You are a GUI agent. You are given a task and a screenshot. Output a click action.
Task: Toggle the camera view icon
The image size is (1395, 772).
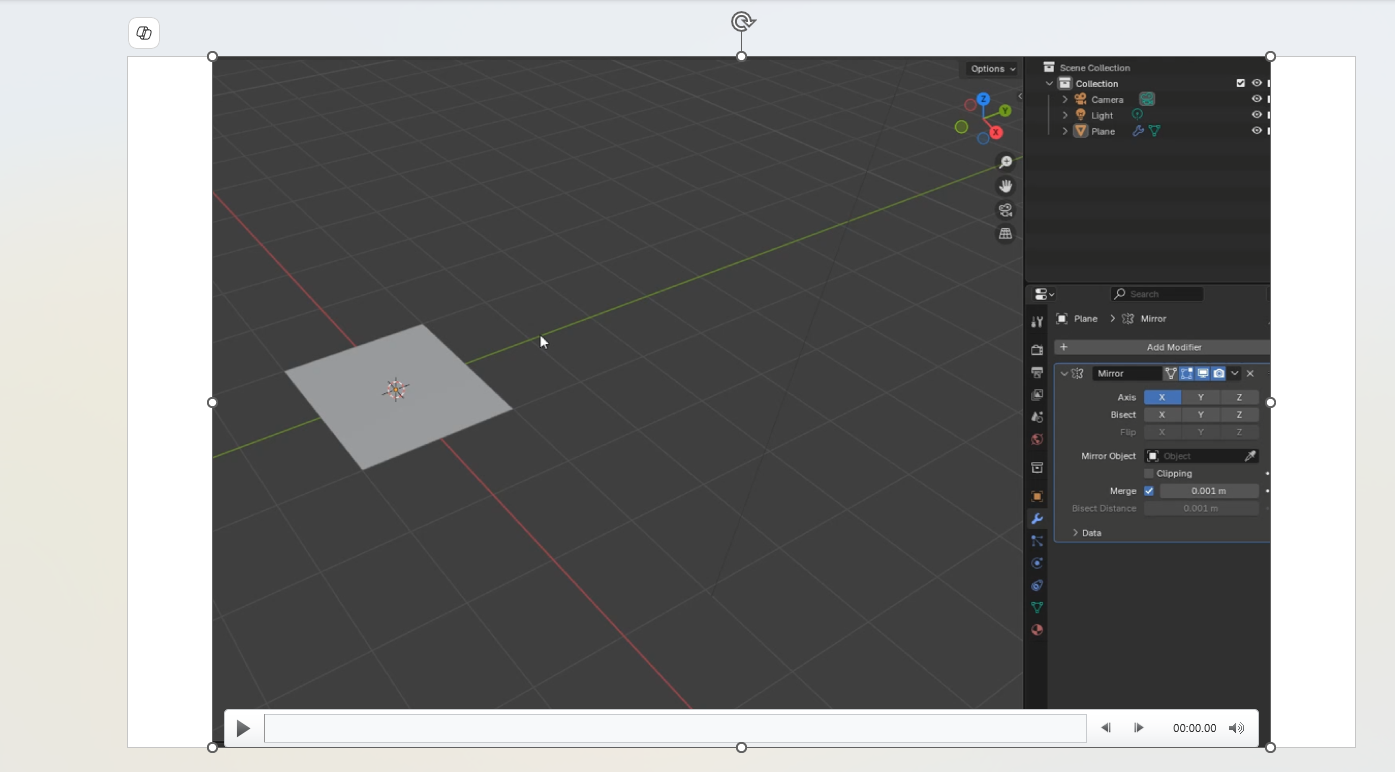tap(1005, 210)
